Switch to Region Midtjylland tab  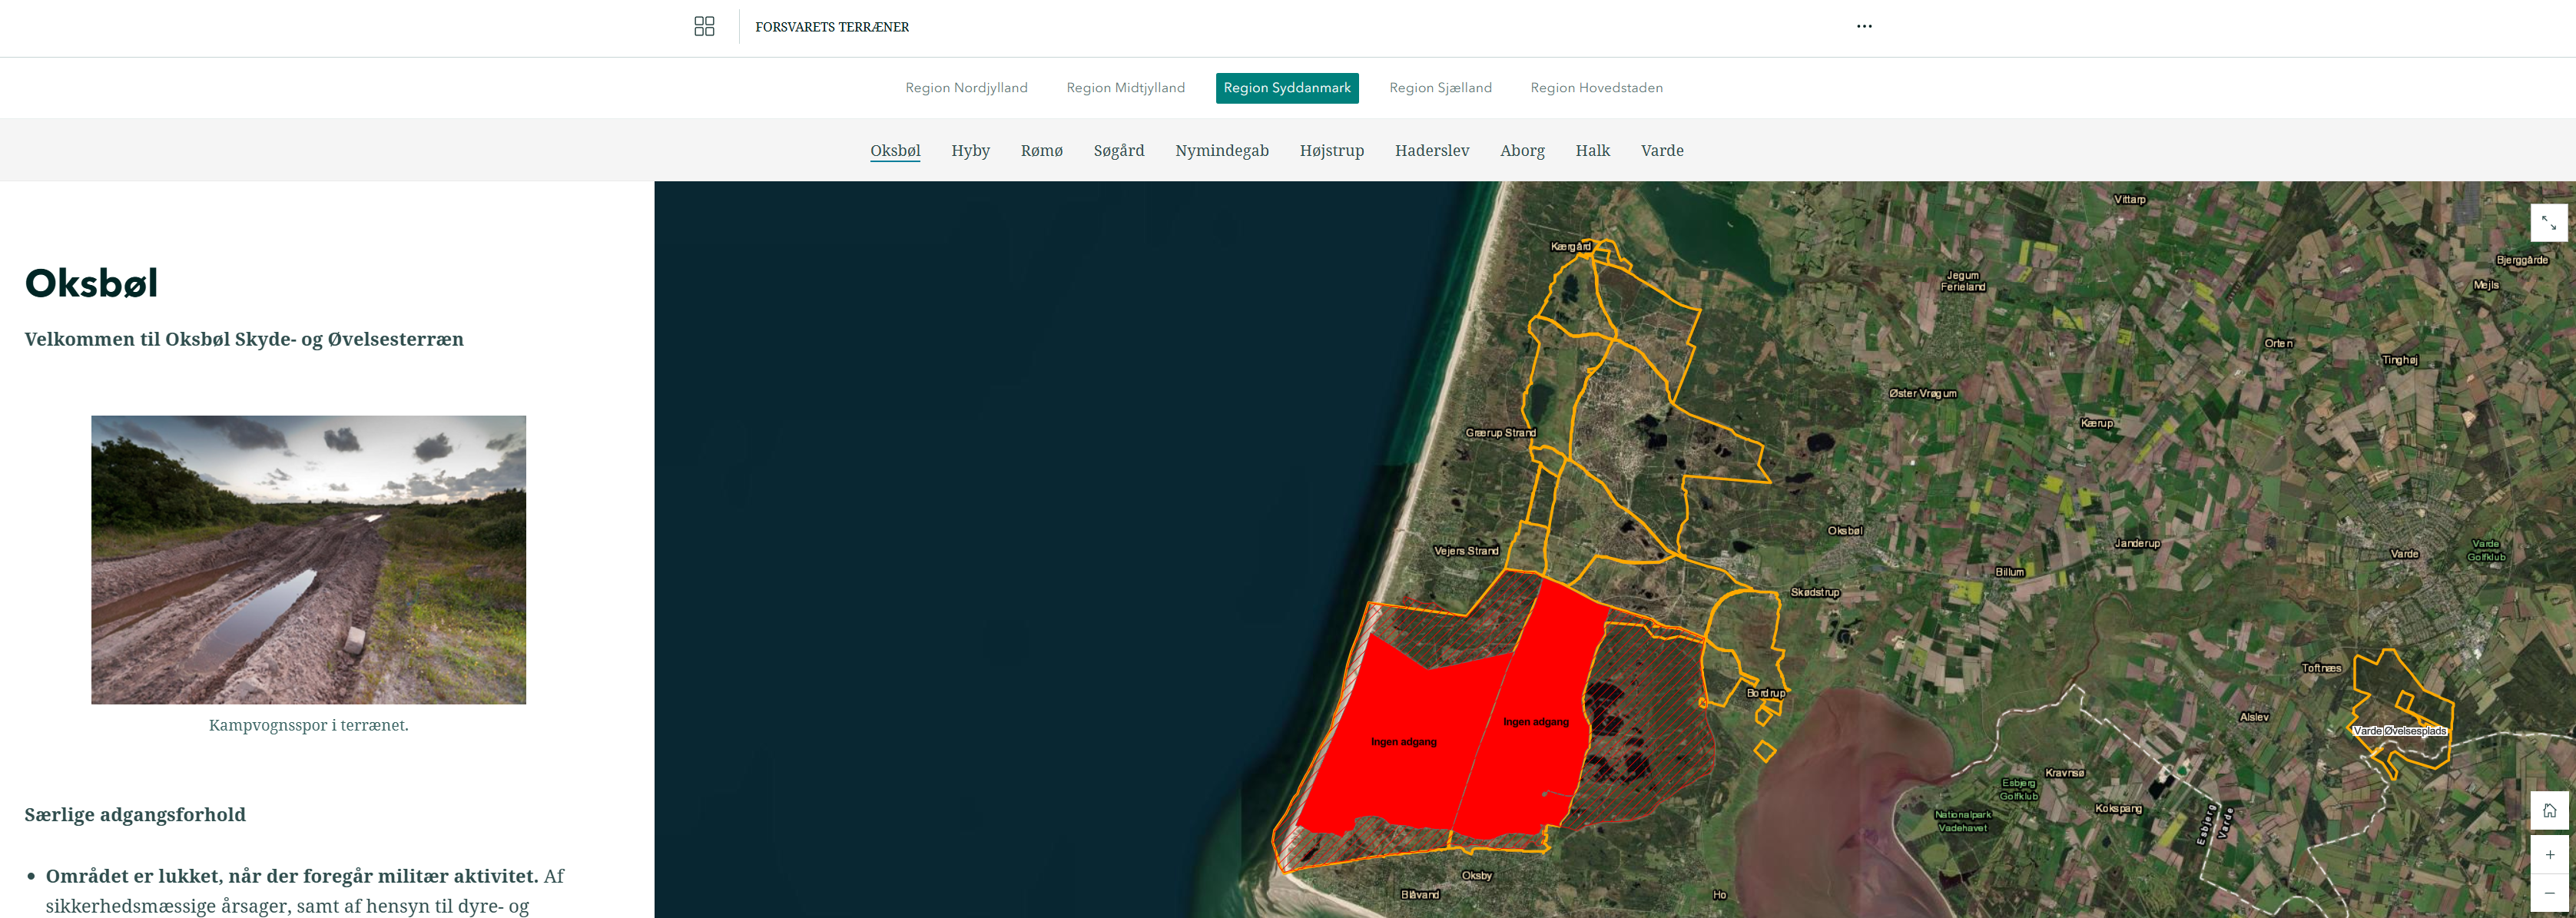click(1125, 88)
